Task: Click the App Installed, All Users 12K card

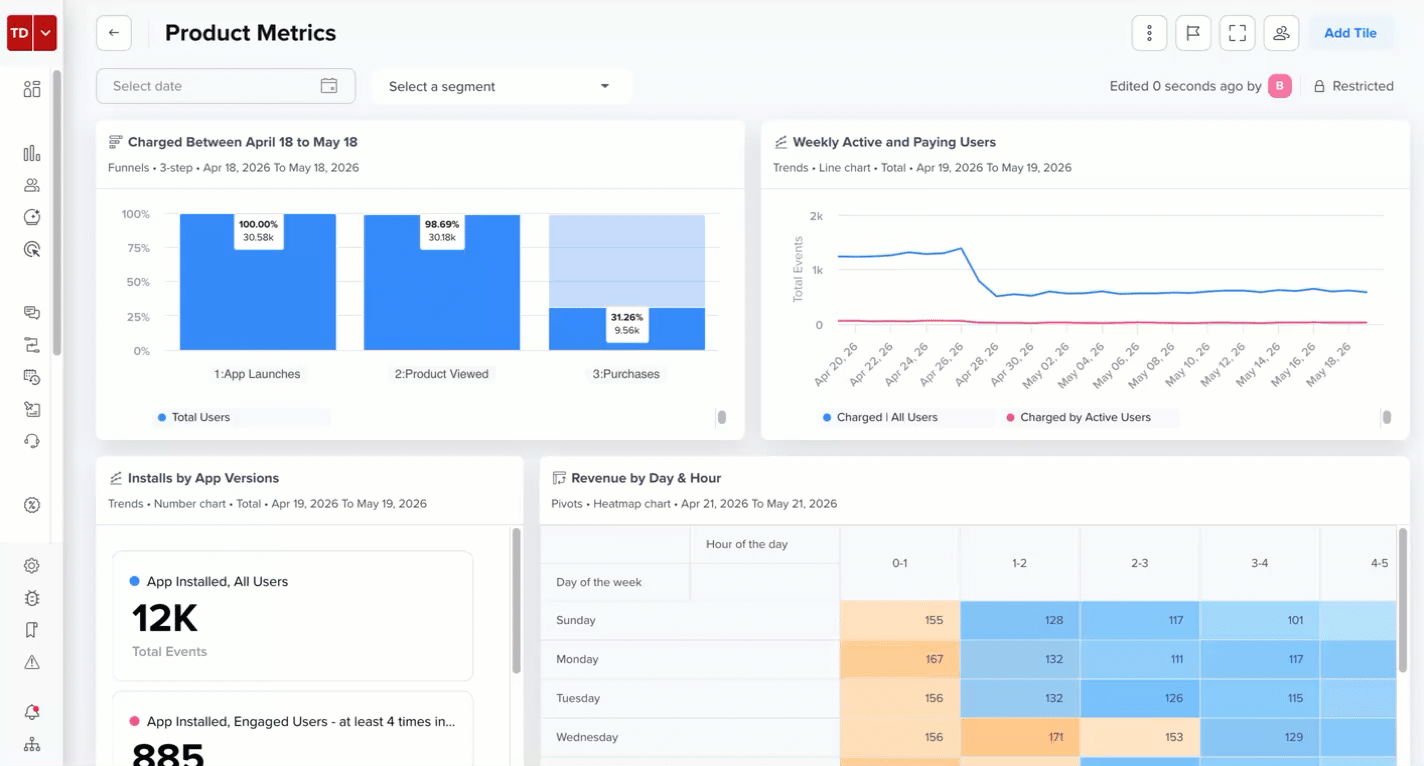Action: pyautogui.click(x=292, y=616)
